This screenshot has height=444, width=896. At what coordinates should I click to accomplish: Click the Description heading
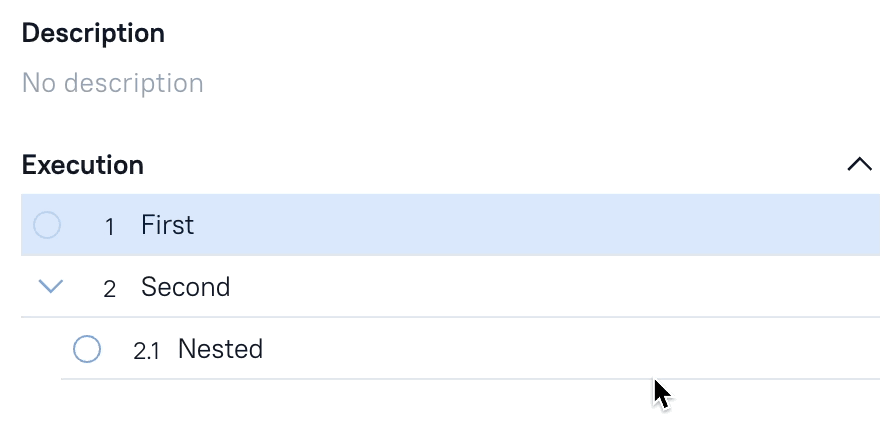[93, 33]
